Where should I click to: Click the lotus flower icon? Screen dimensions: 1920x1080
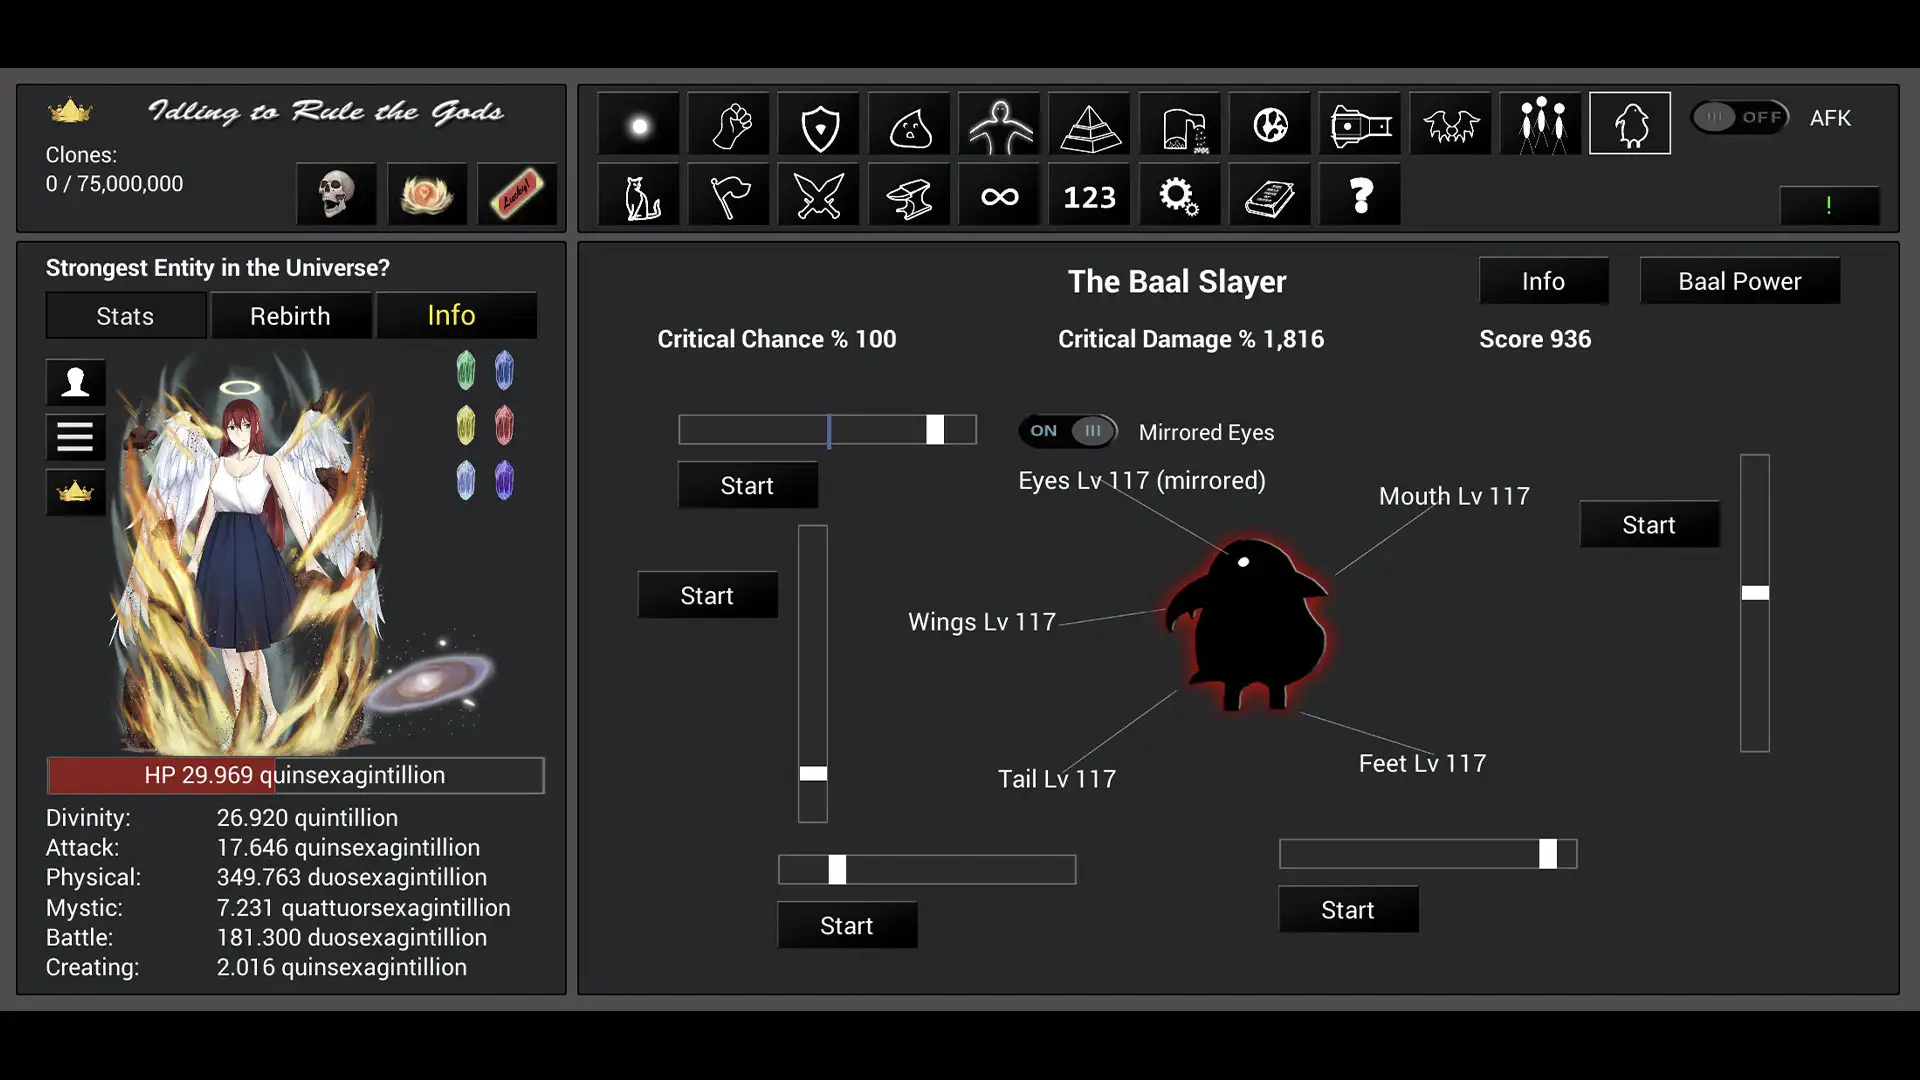tap(427, 194)
